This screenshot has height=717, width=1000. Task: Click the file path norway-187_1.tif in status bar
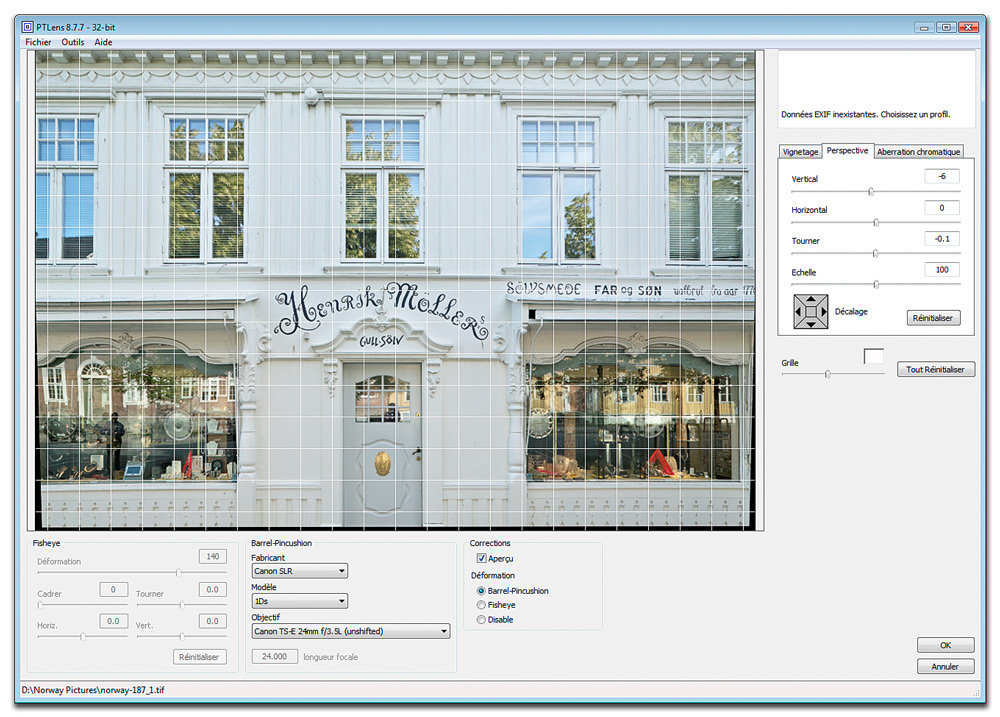pyautogui.click(x=93, y=690)
